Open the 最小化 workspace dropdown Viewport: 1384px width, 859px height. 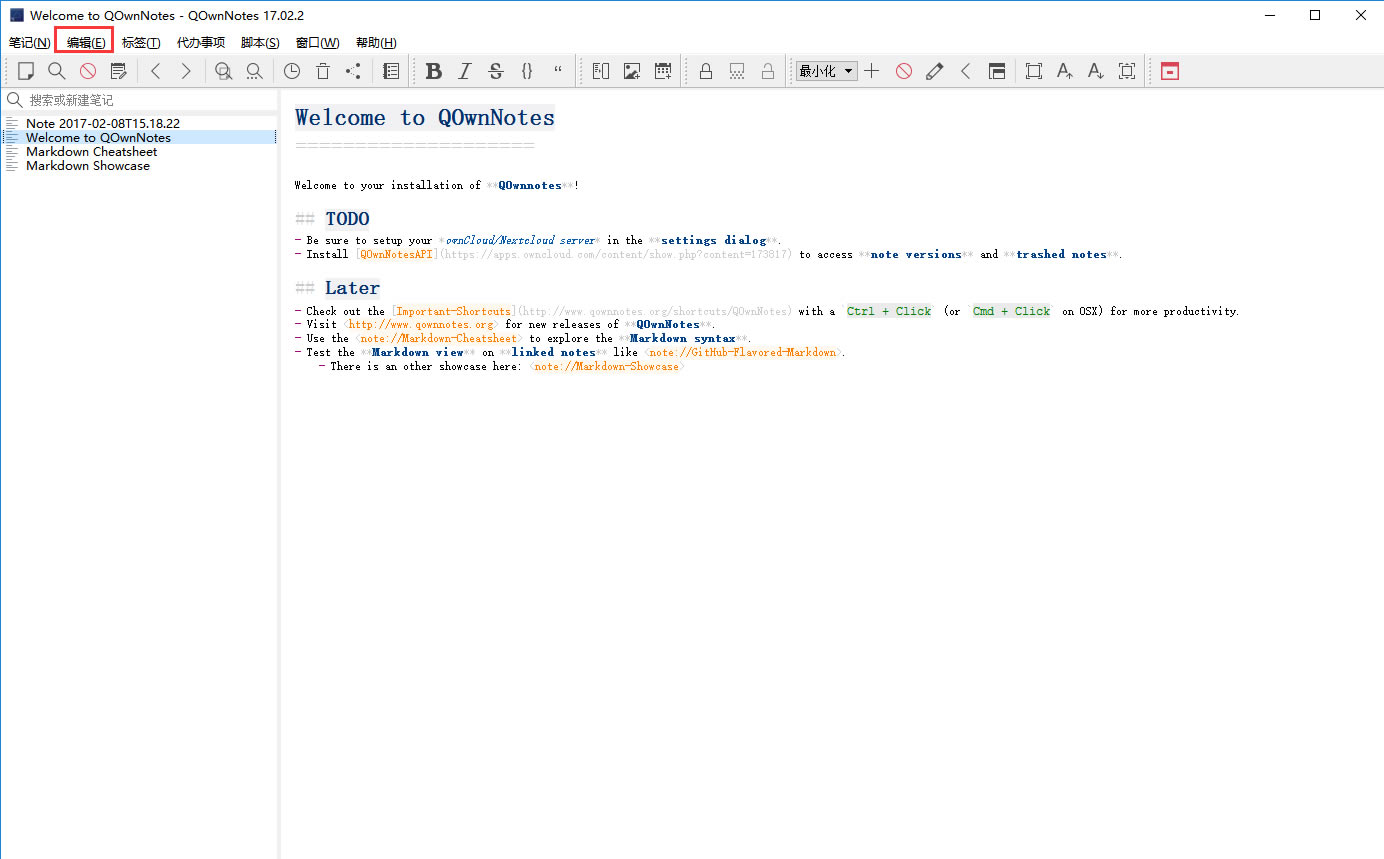[x=826, y=71]
